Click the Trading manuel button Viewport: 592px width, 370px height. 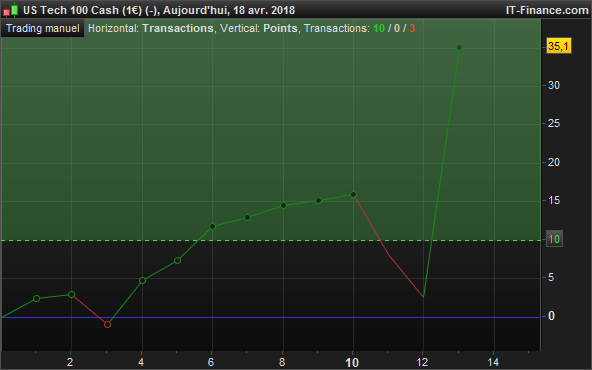pos(43,29)
